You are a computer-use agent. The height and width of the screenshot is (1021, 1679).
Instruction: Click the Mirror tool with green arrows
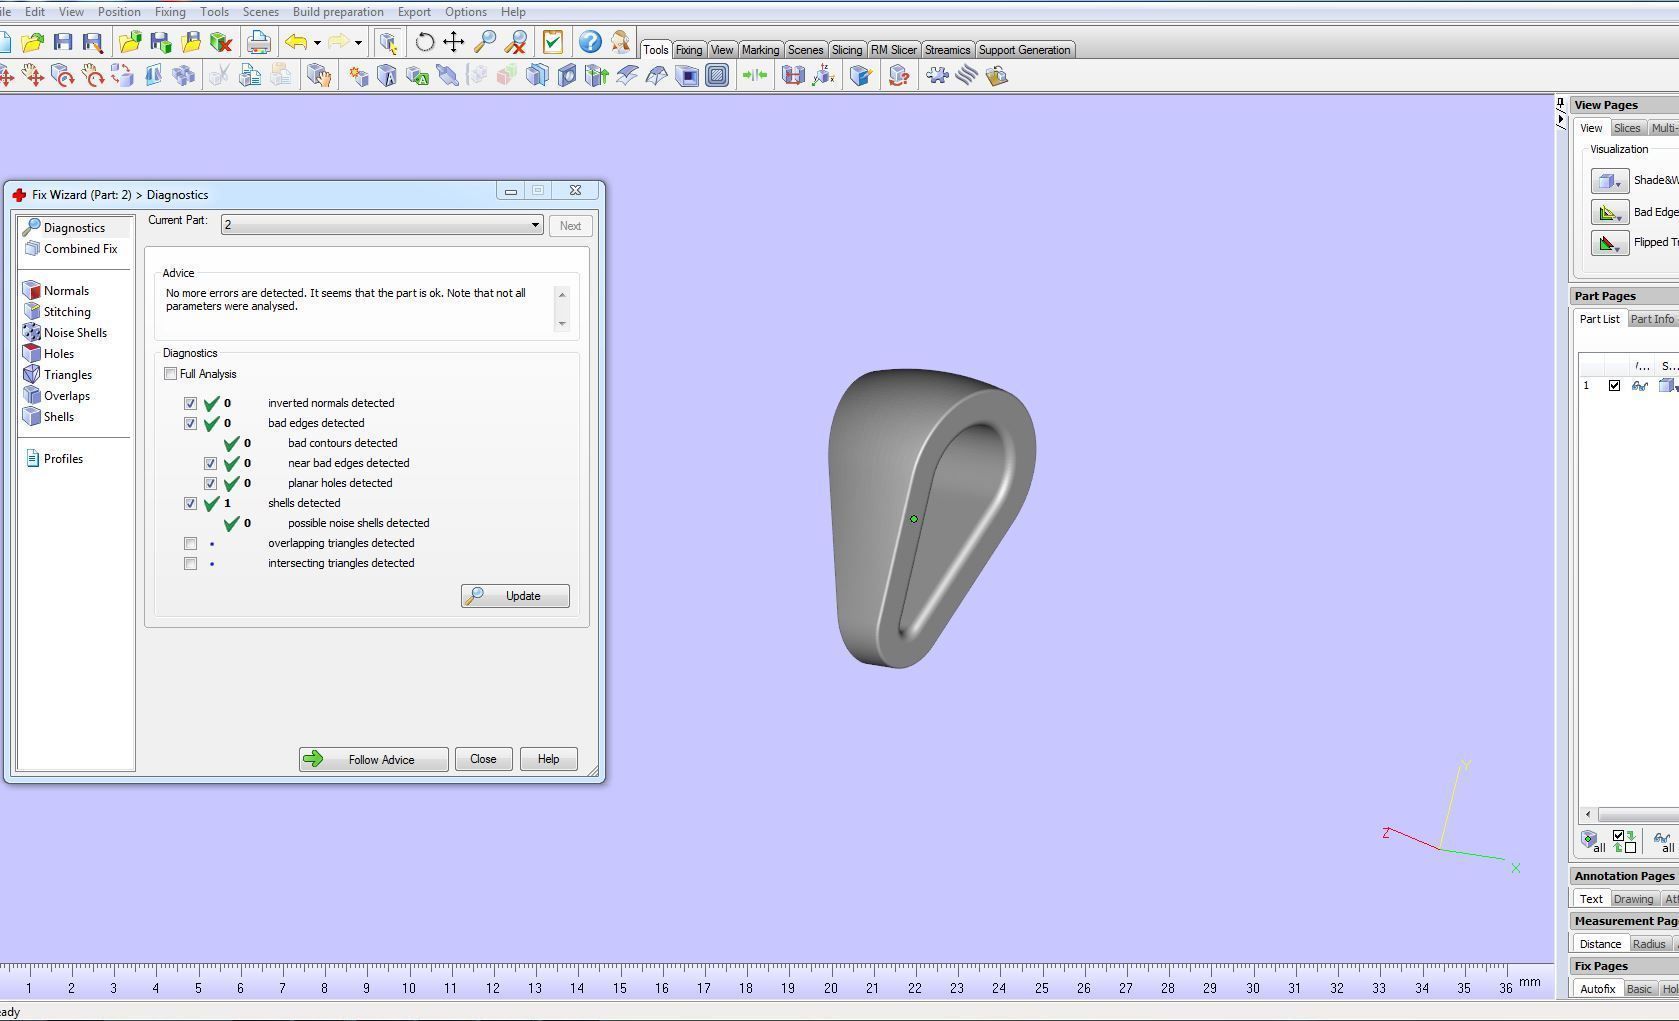[x=755, y=75]
